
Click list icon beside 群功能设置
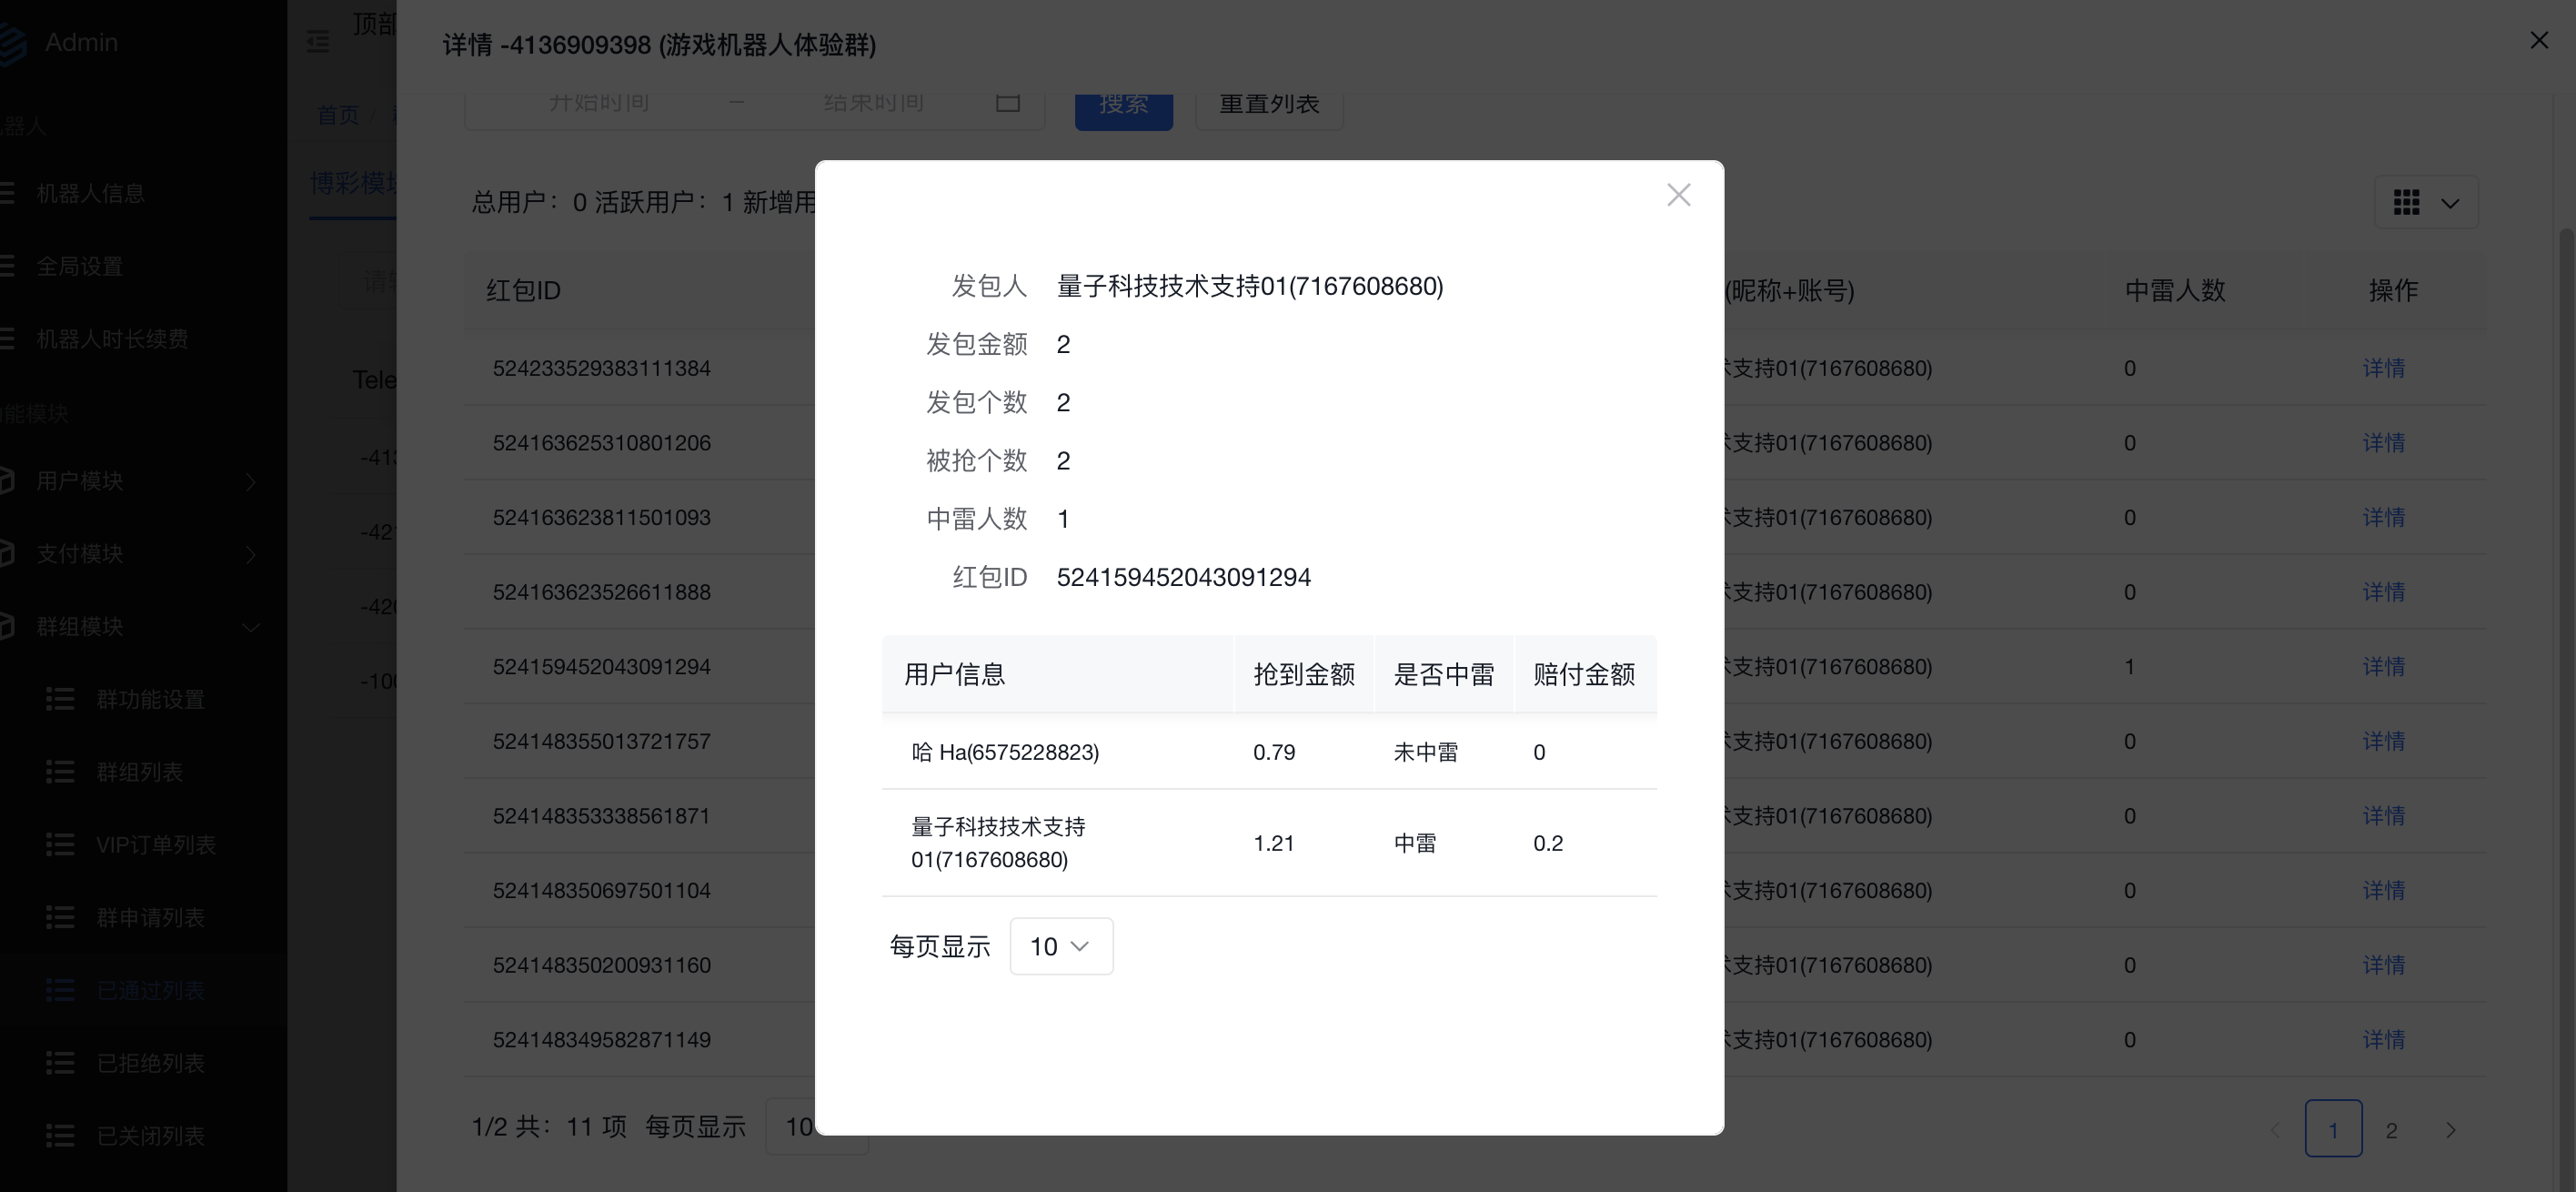[x=60, y=699]
